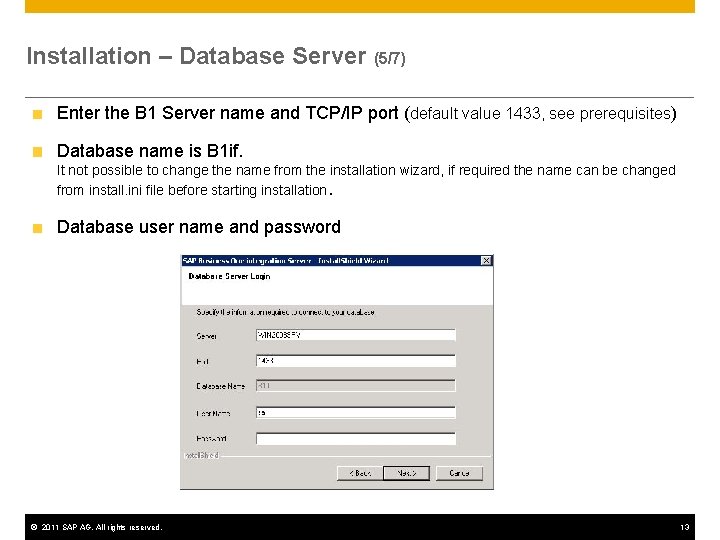Click the greyed Database Name field
This screenshot has height=540, width=720.
(356, 386)
